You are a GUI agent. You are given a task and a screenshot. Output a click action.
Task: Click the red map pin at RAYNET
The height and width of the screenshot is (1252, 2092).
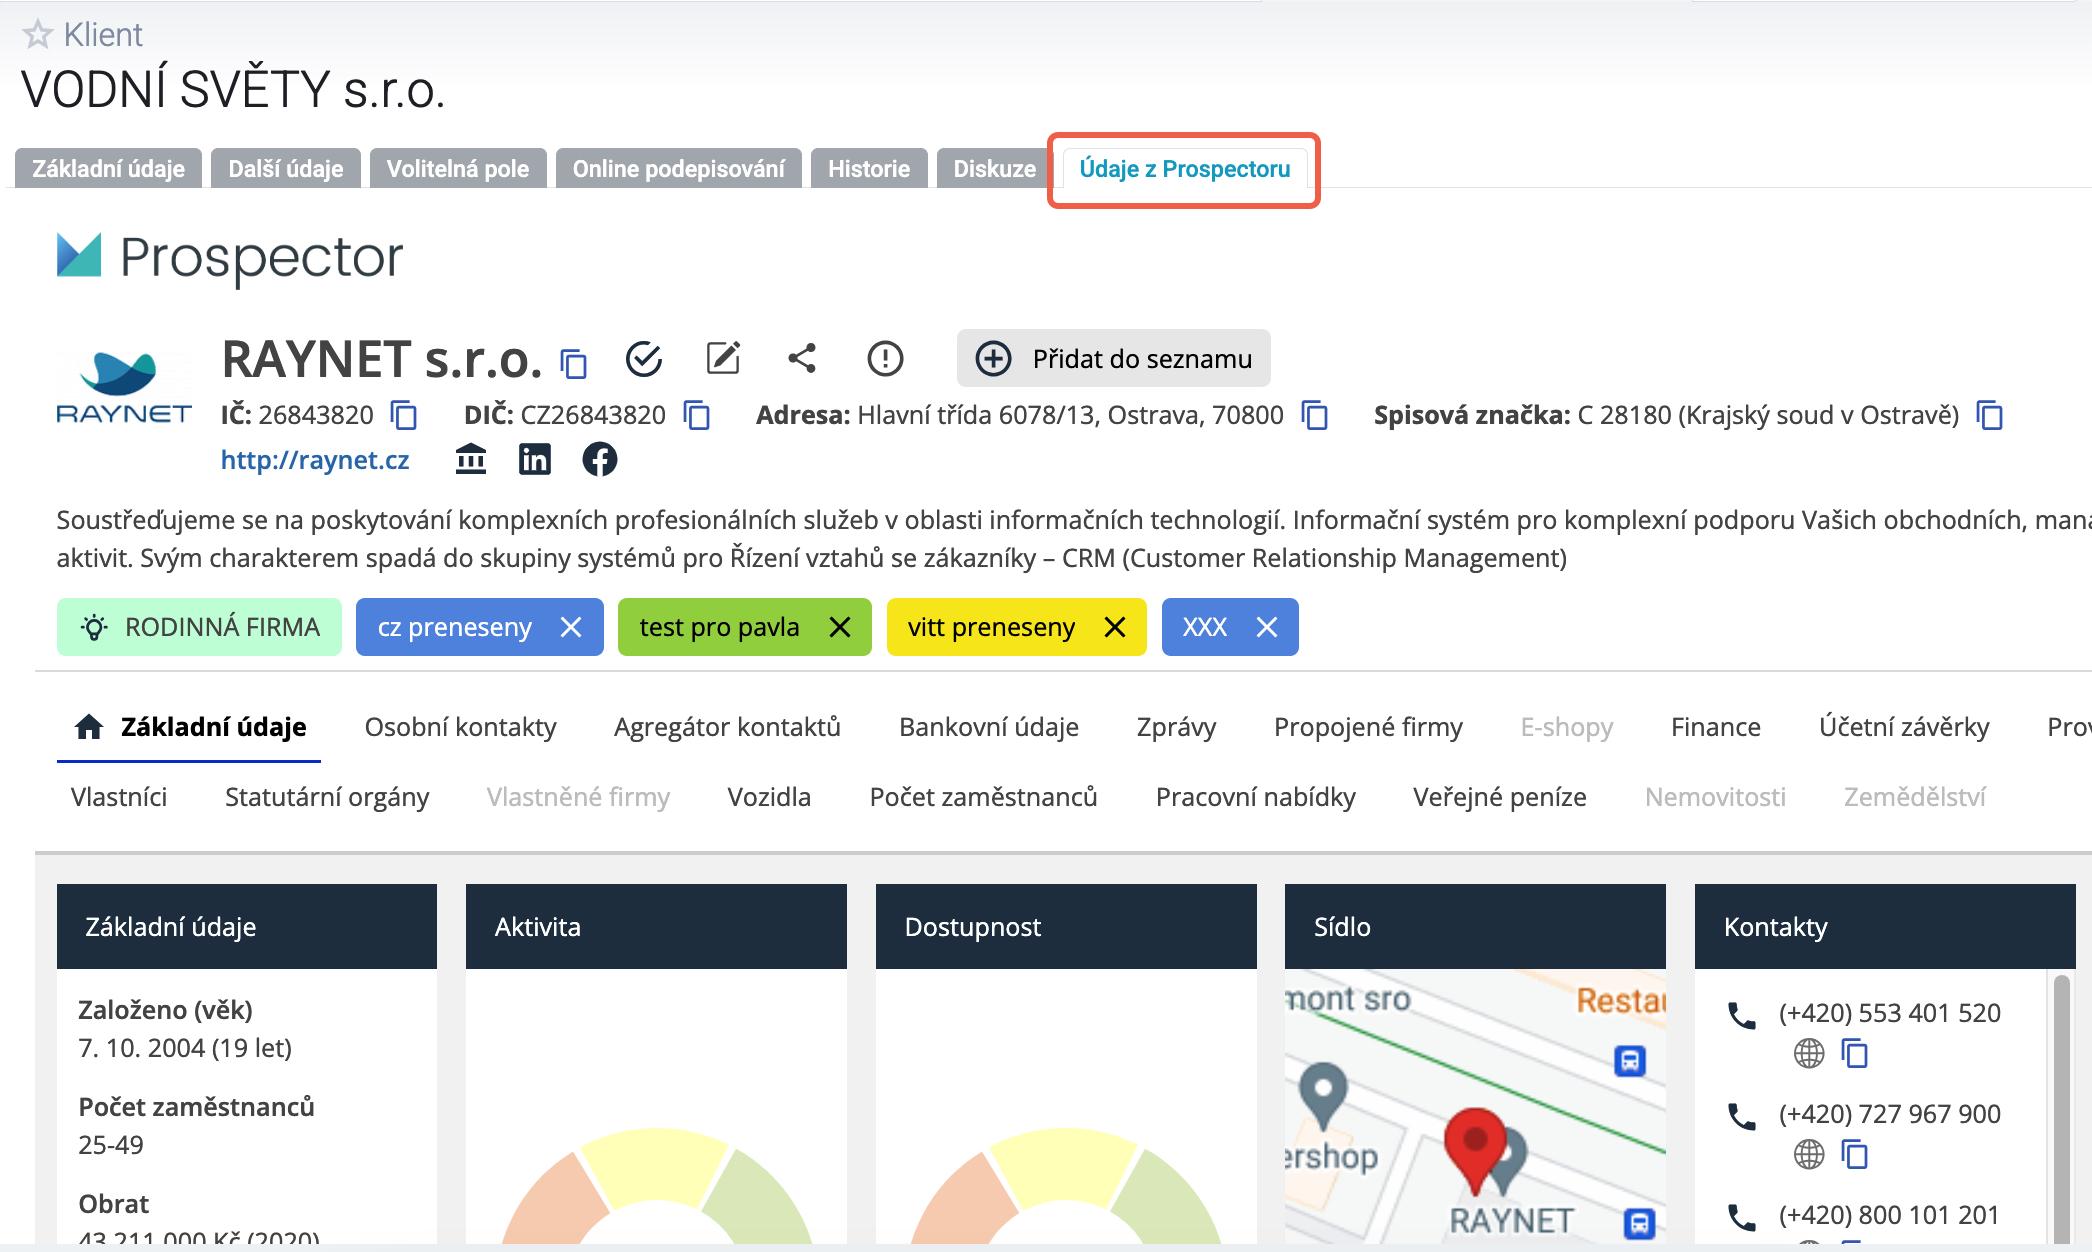pos(1475,1150)
